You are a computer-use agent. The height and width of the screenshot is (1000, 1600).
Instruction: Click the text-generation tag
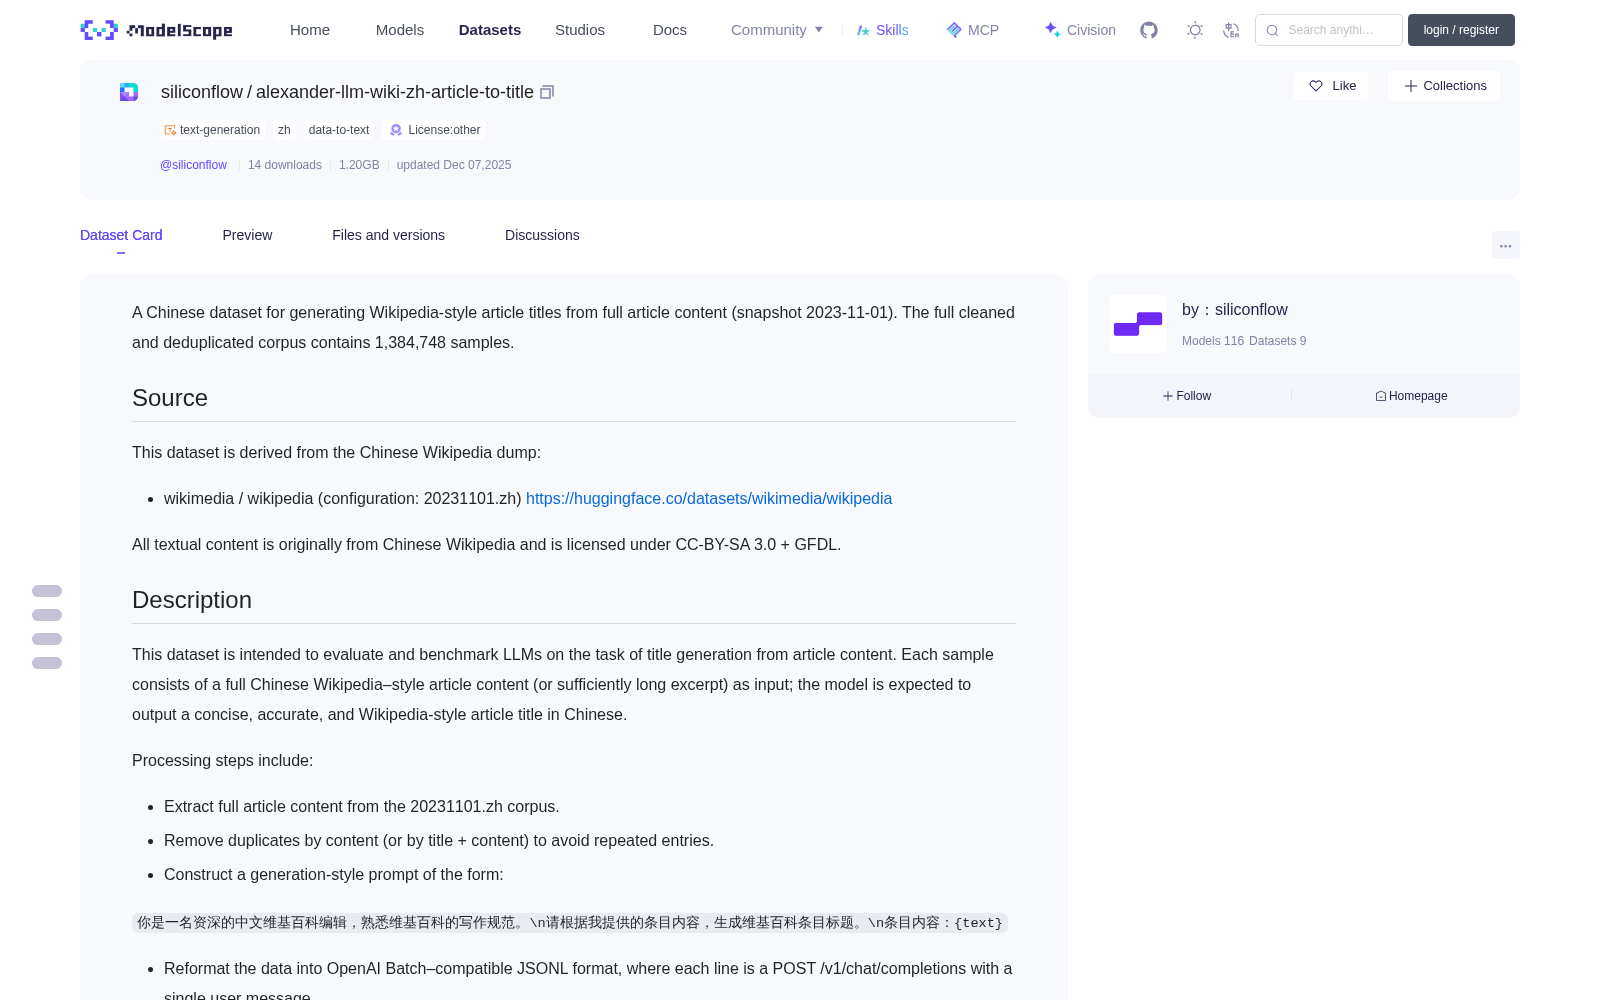click(x=212, y=130)
